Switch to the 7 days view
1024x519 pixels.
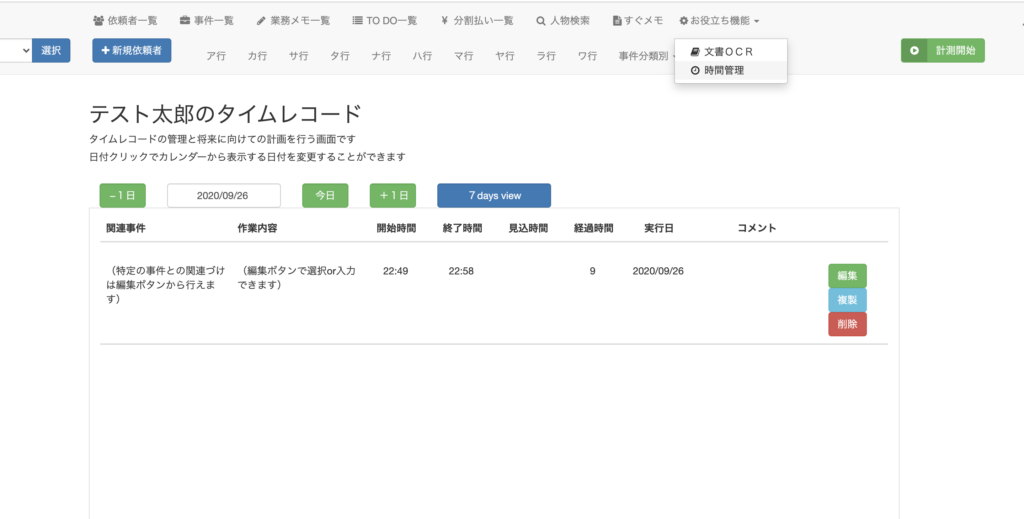pos(494,196)
